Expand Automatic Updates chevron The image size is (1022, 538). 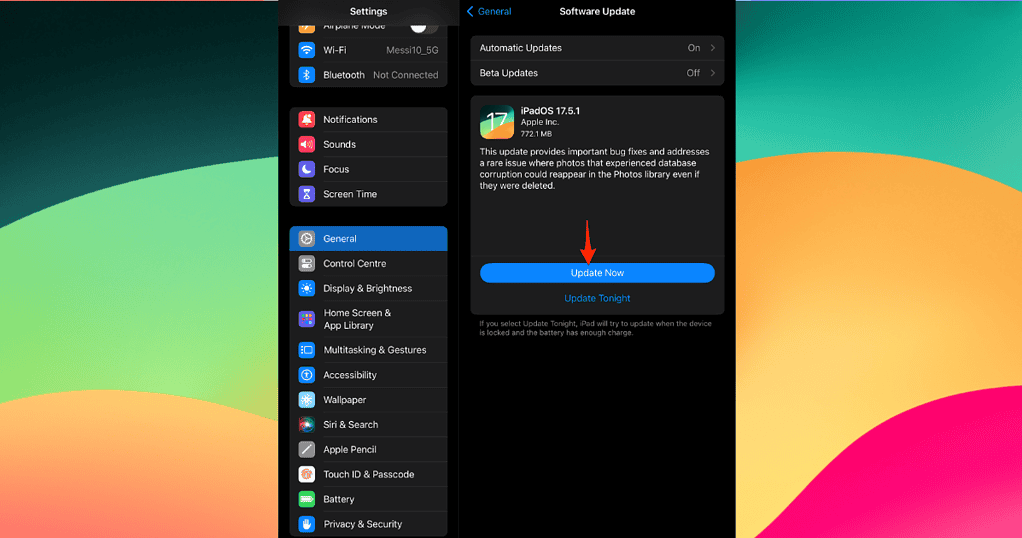point(713,48)
